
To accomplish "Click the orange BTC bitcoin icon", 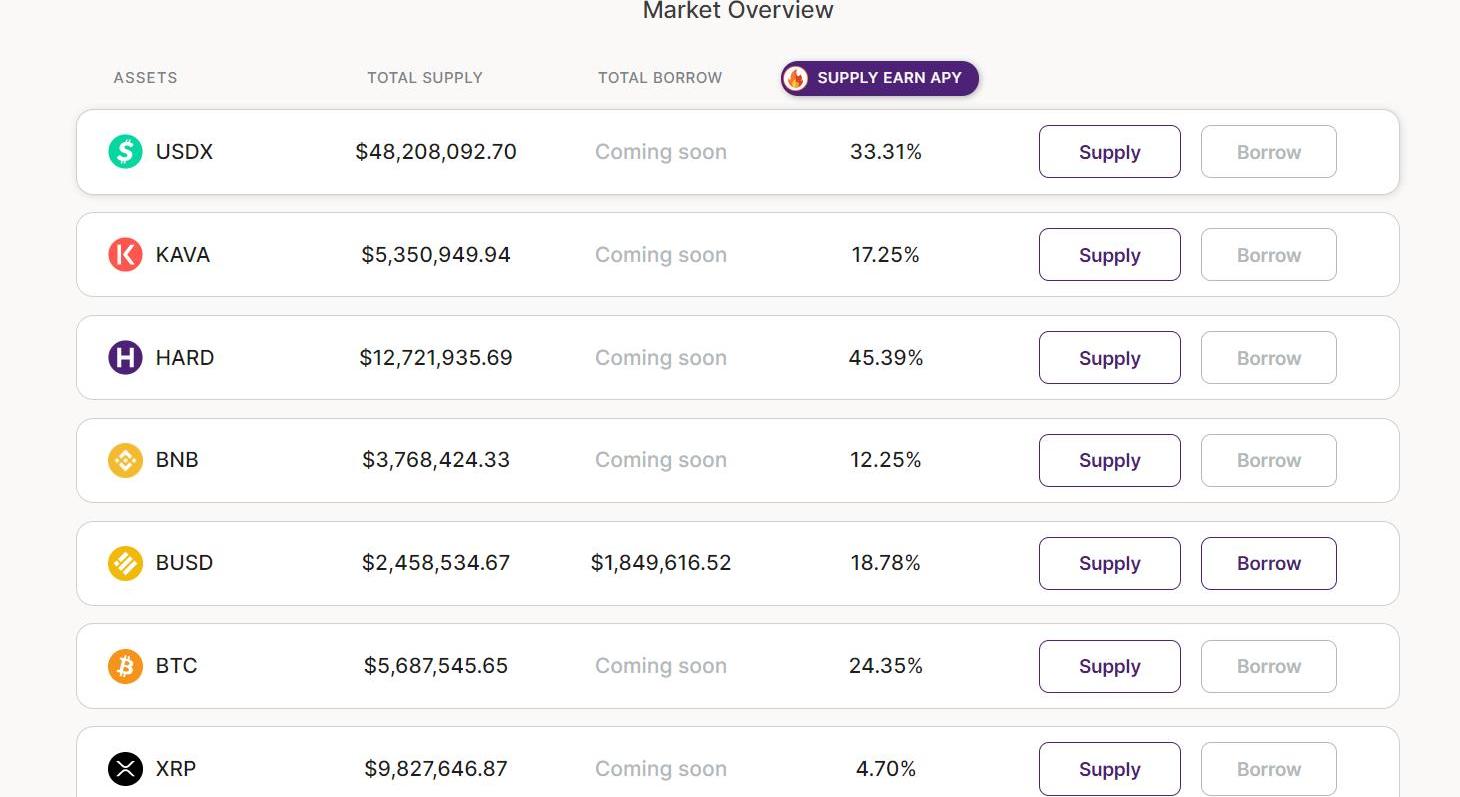I will [x=125, y=666].
